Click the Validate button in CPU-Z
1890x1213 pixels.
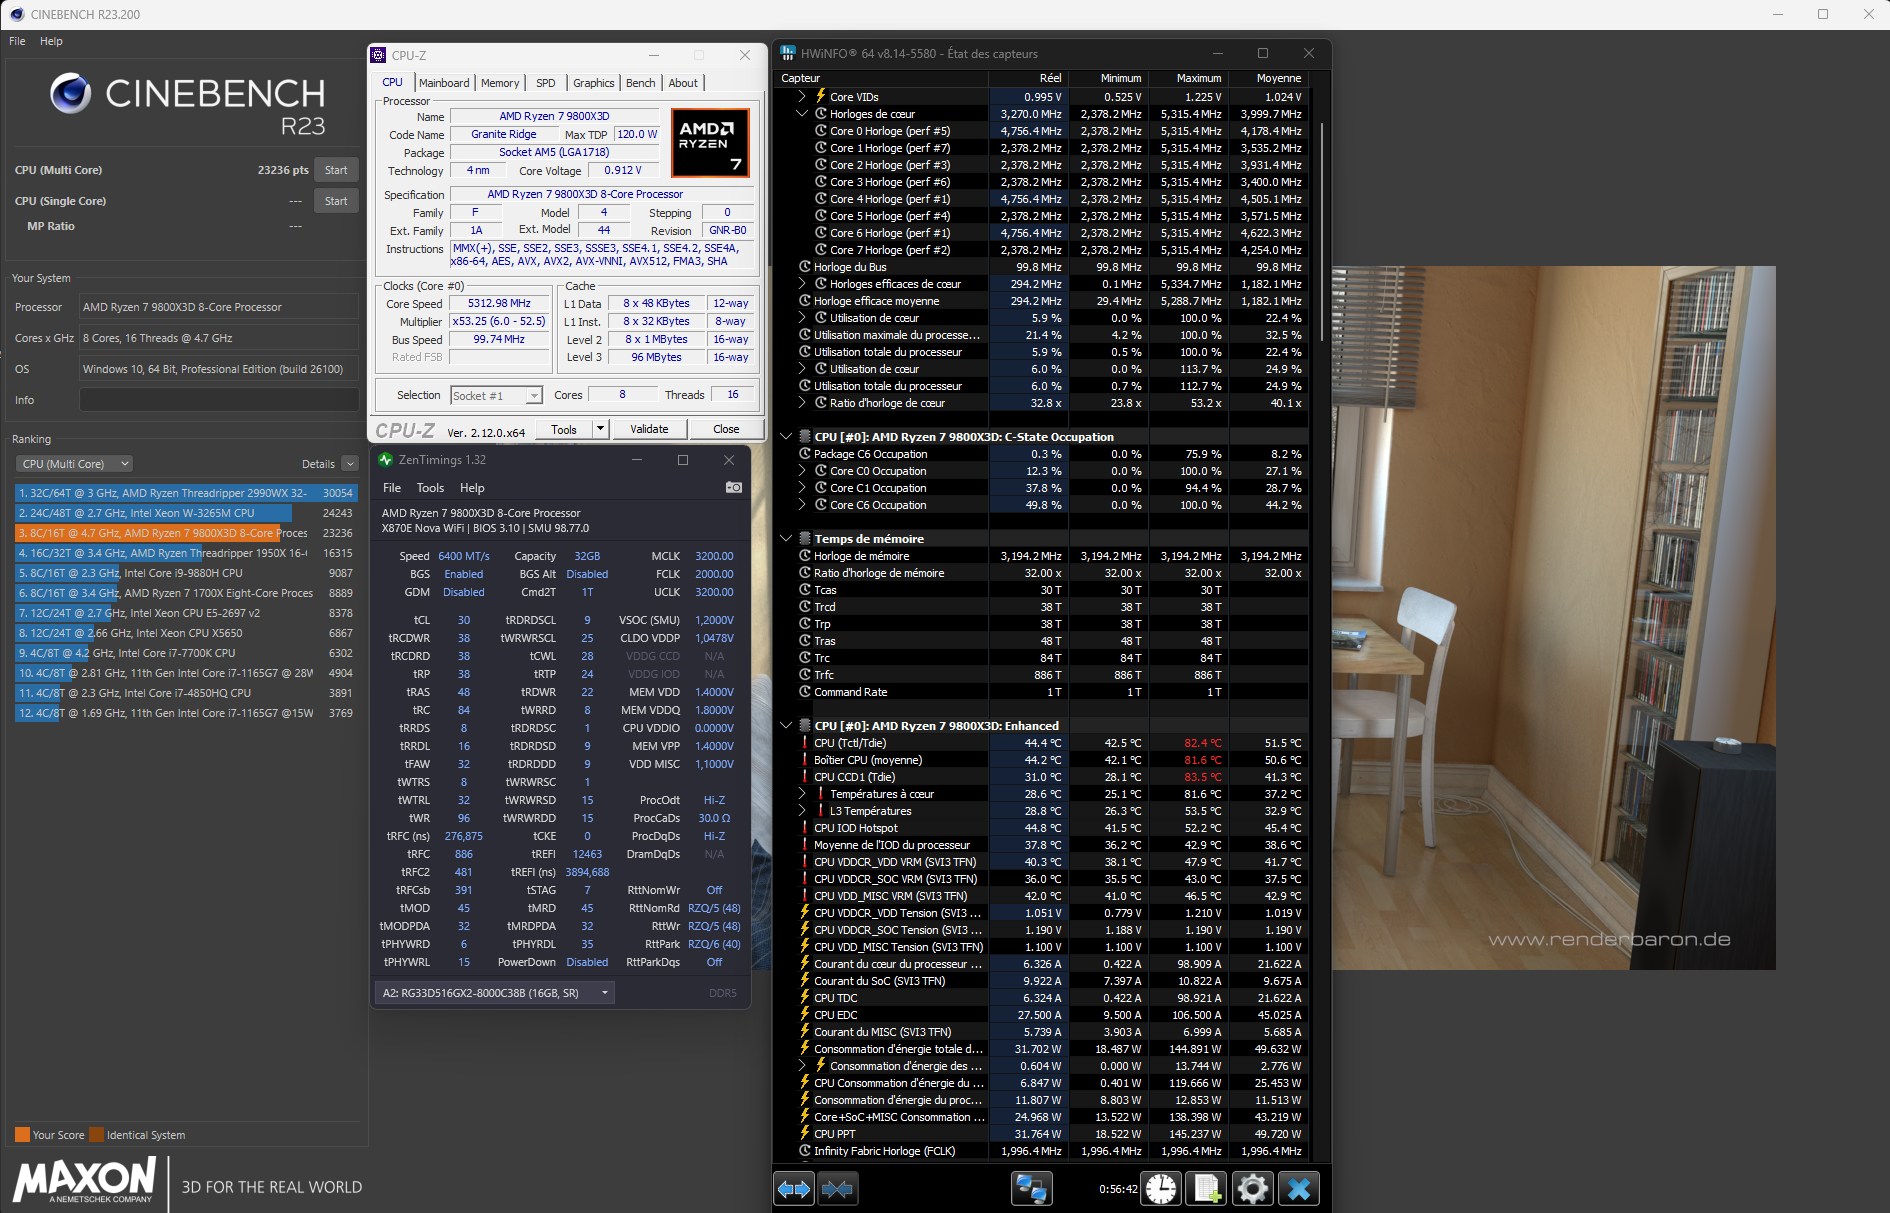[x=649, y=429]
